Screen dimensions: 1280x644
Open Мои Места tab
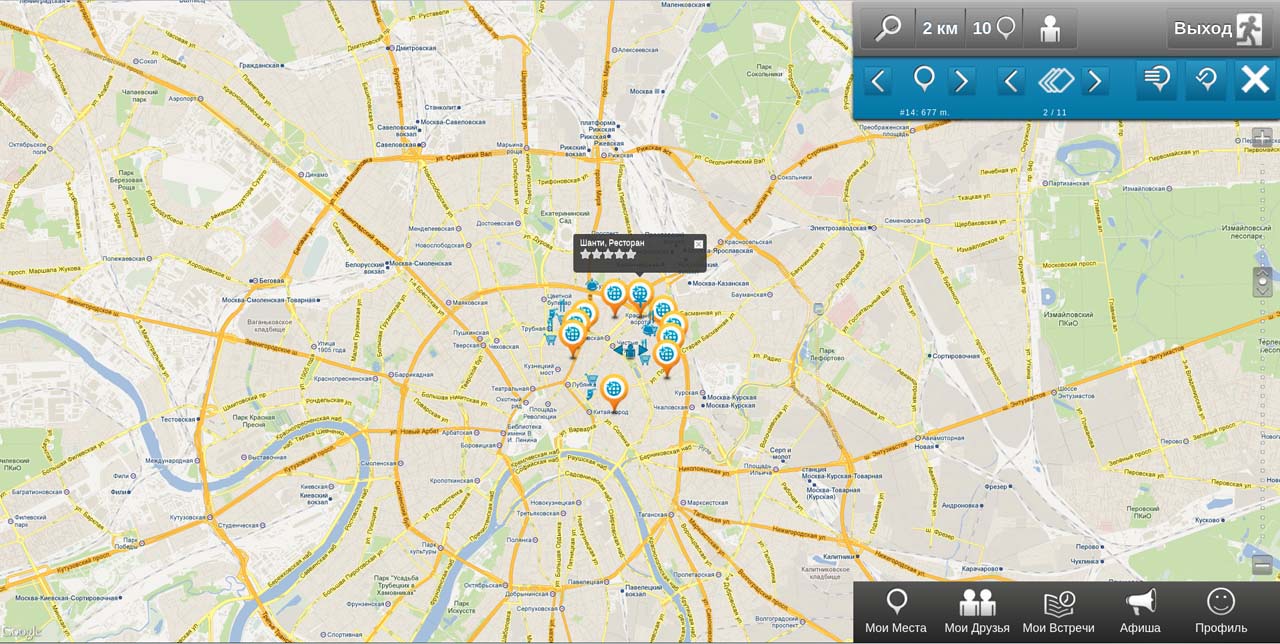pyautogui.click(x=896, y=612)
